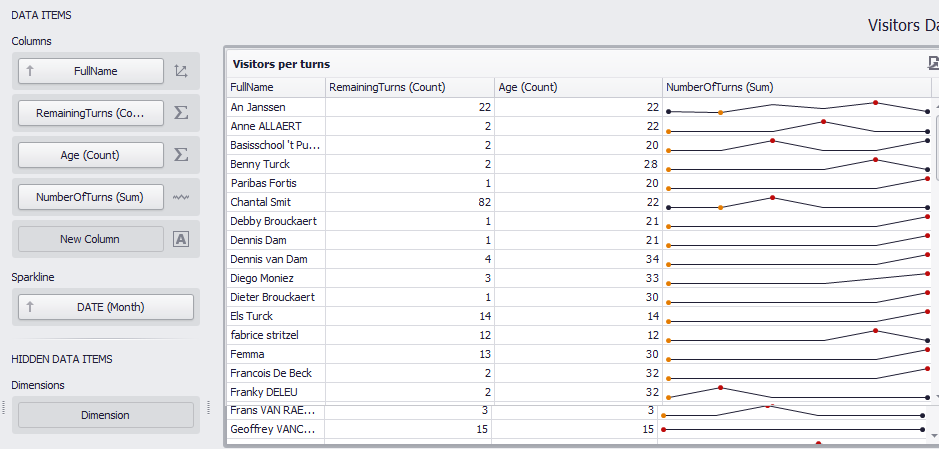Click the export icon on Visitors per turns
This screenshot has width=939, height=449.
click(x=933, y=63)
